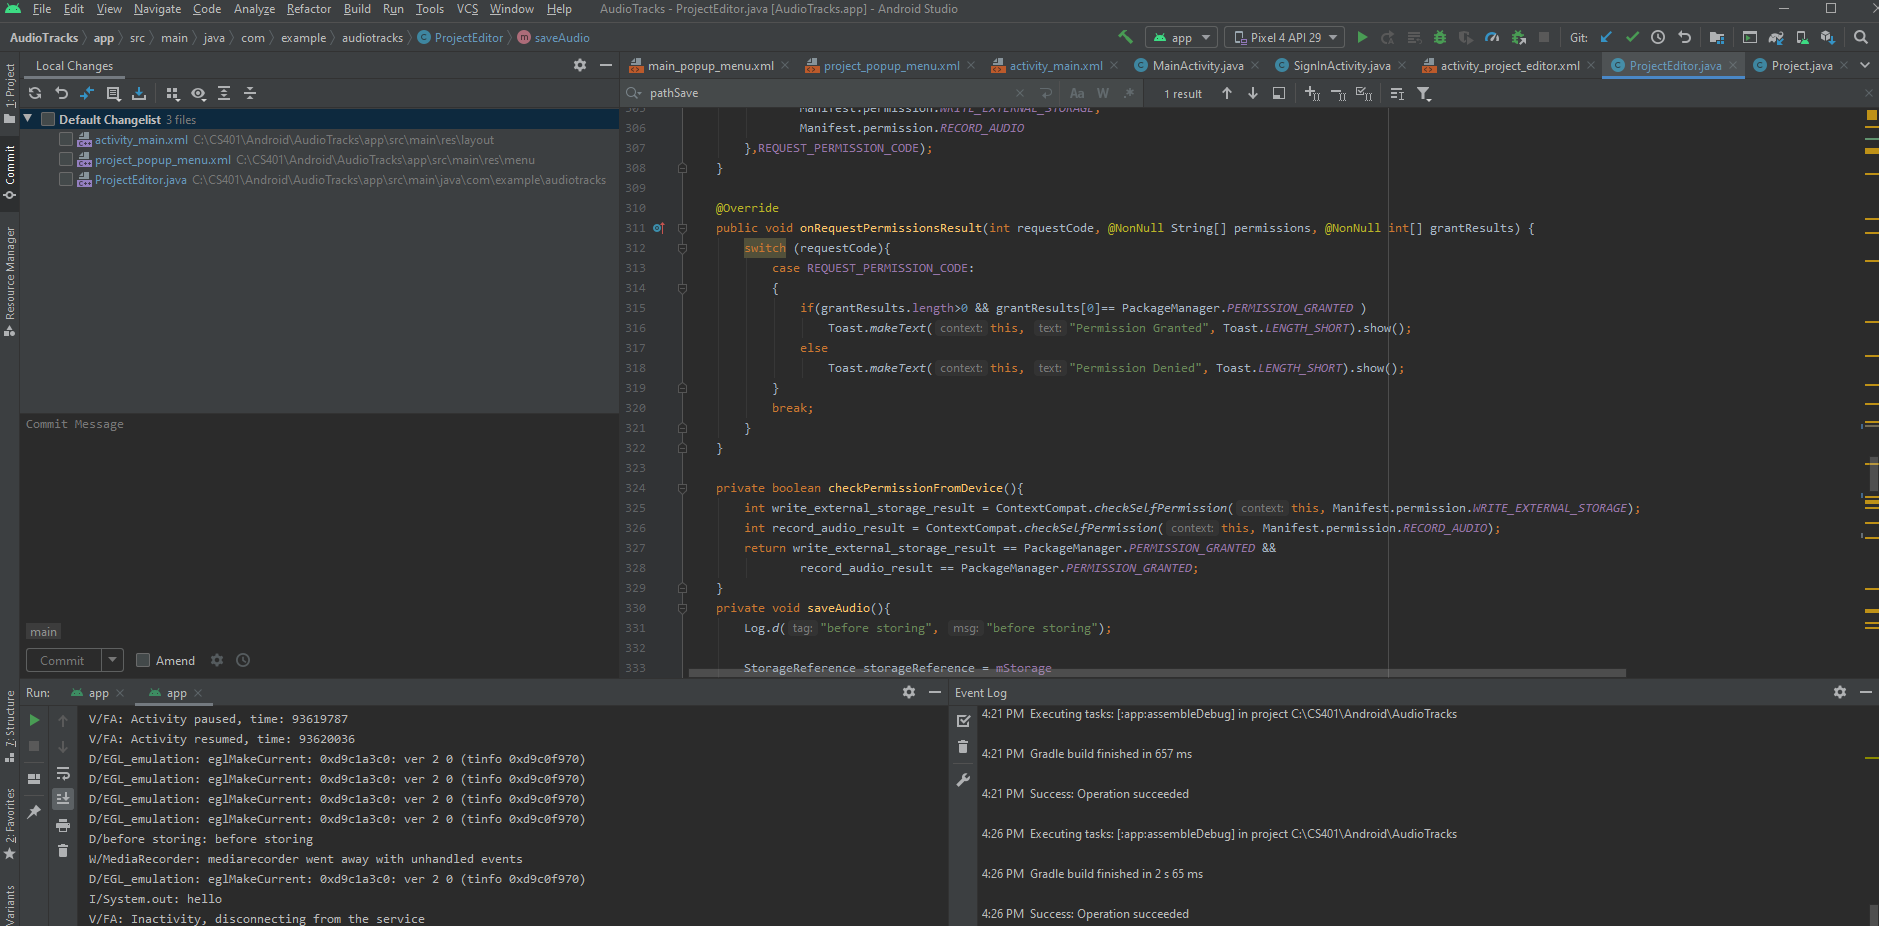Viewport: 1879px width, 926px height.
Task: Toggle Words (W) option in search
Action: tap(1103, 93)
